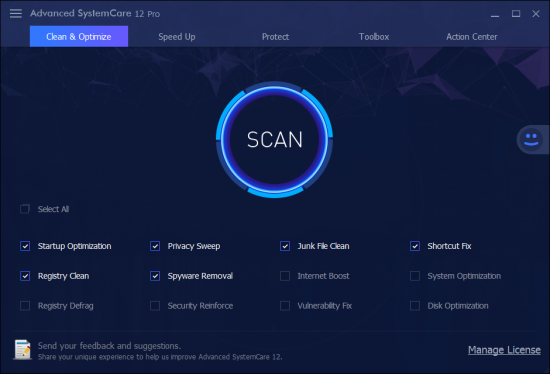This screenshot has width=550, height=374.
Task: Maximize the Advanced SystemCare window
Action: (x=516, y=14)
